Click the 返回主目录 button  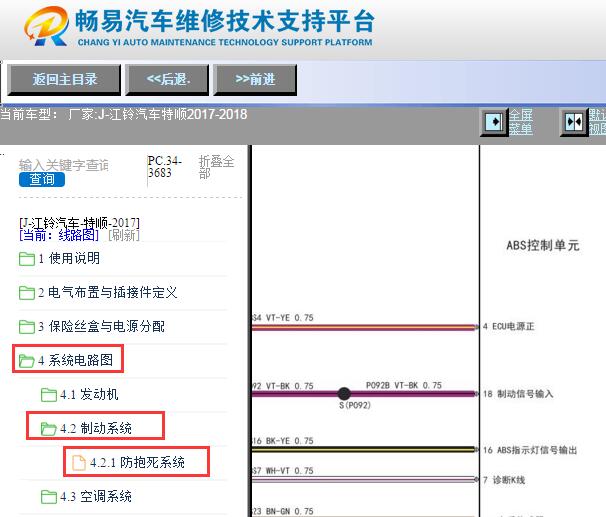64,80
